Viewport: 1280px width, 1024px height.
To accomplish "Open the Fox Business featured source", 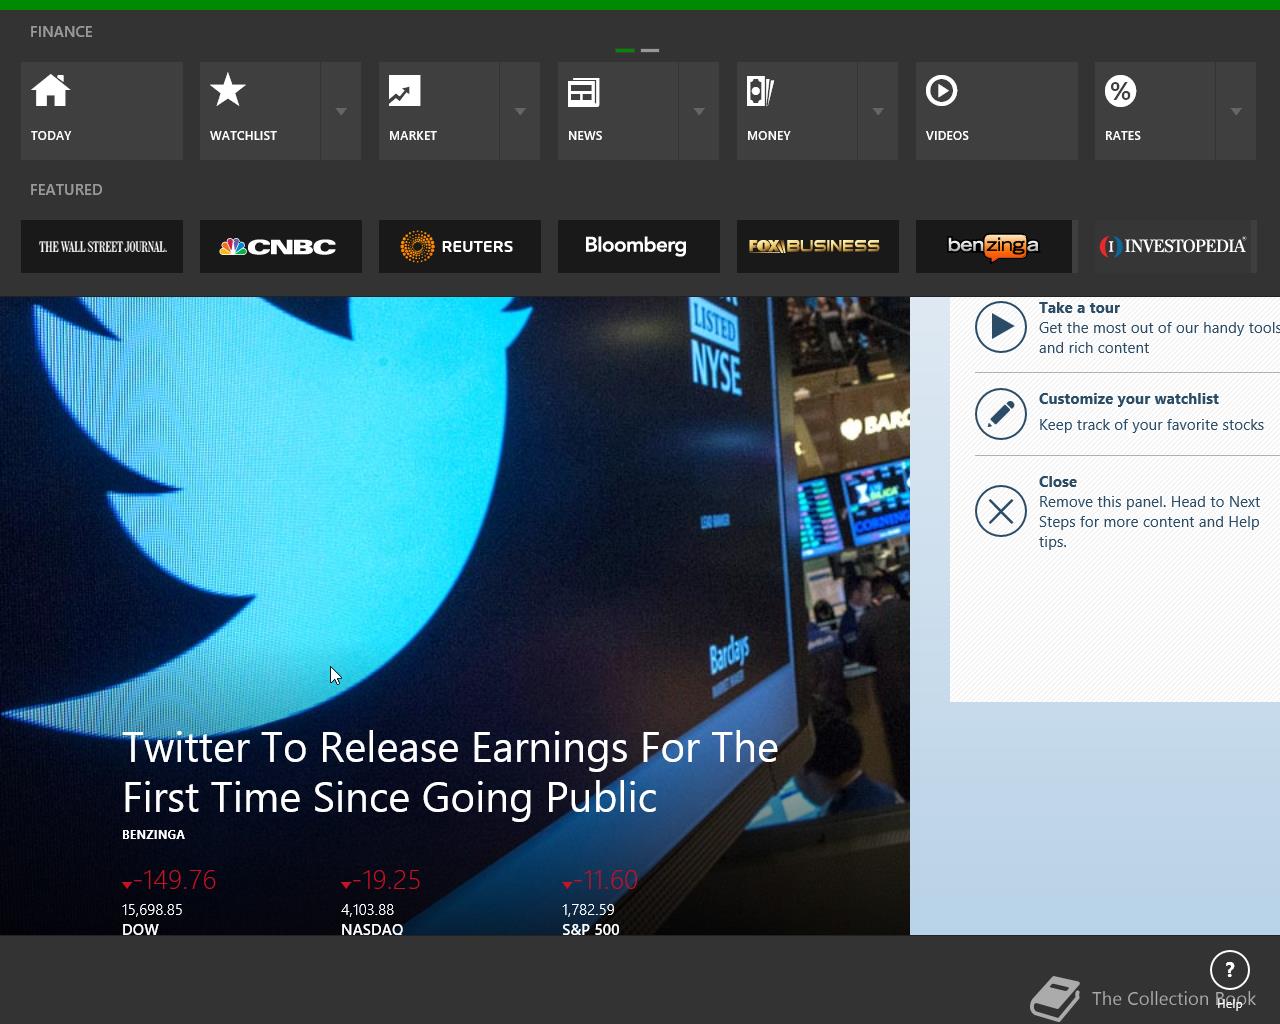I will click(818, 246).
